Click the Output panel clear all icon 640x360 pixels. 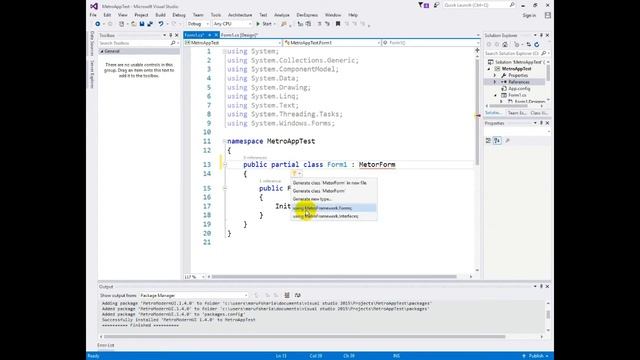coord(287,295)
